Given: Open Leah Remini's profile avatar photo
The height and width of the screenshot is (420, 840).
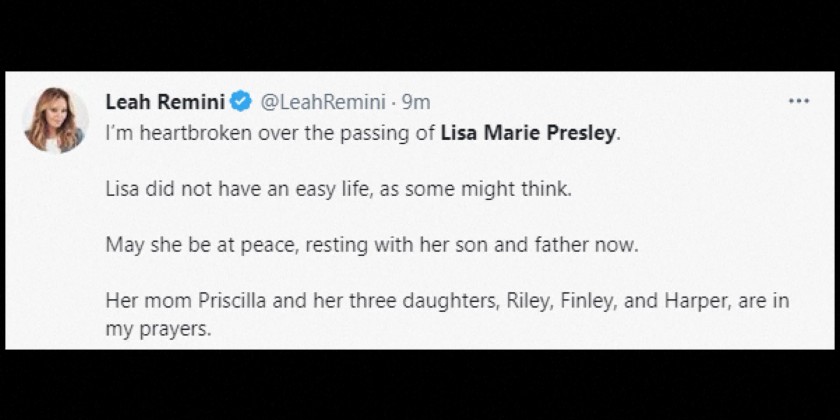Looking at the screenshot, I should [x=55, y=120].
